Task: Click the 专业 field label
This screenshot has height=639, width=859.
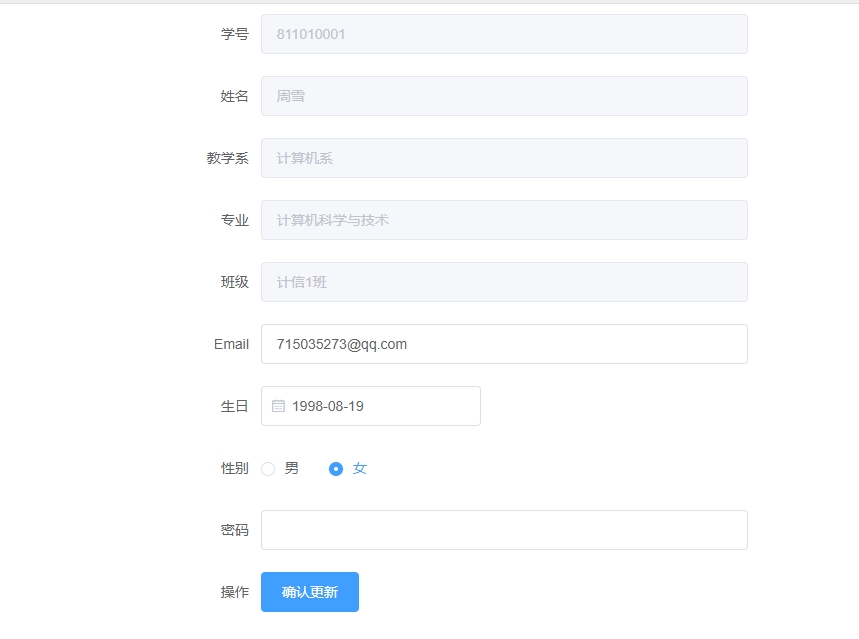Action: (234, 220)
